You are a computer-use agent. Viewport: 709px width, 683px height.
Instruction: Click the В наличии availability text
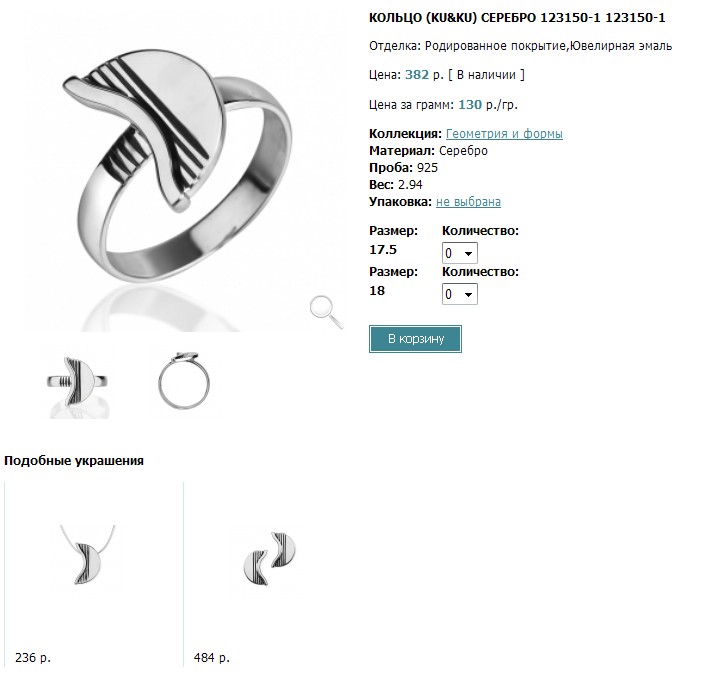[486, 75]
